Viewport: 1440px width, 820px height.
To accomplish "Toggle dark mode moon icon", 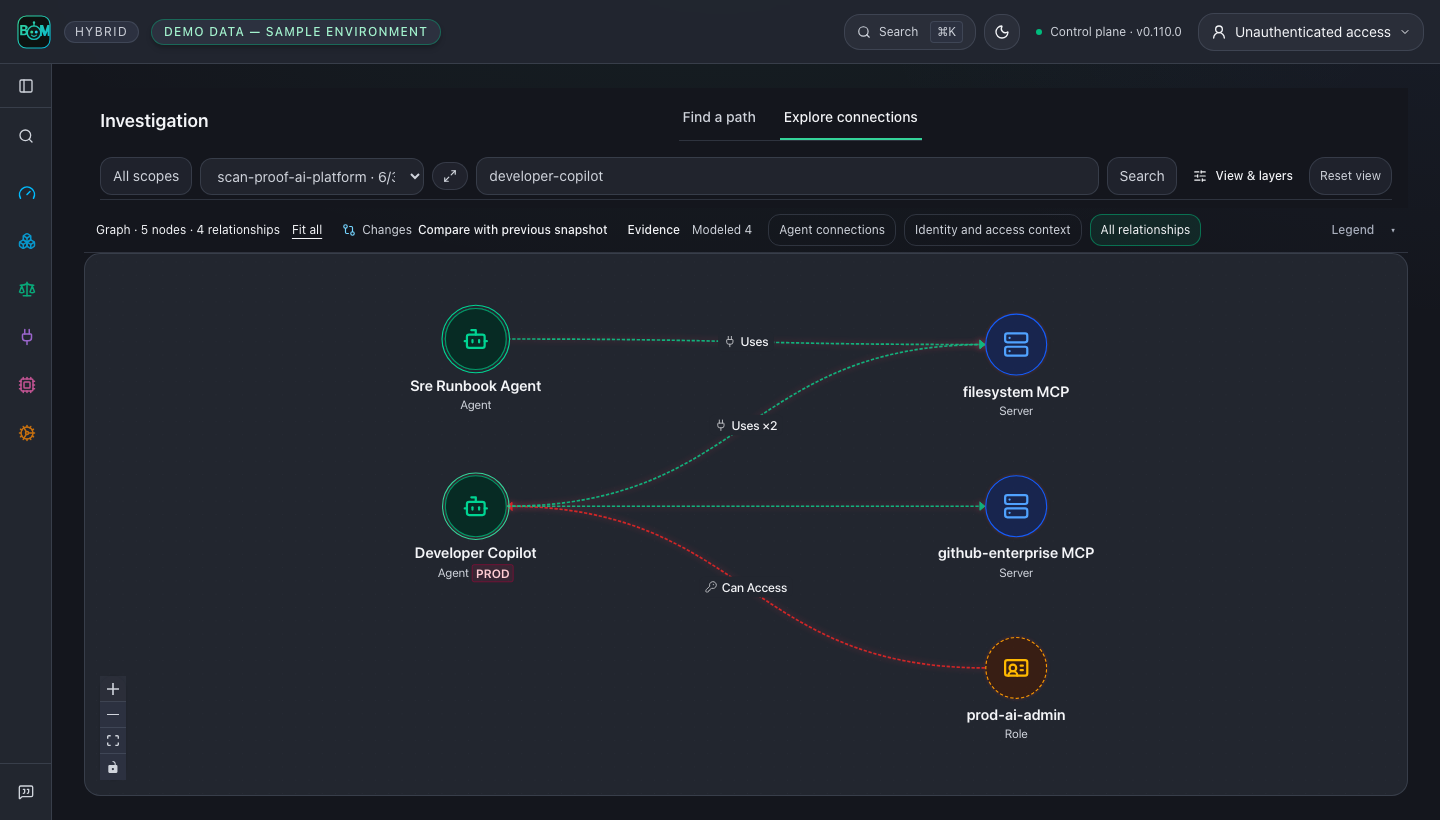I will pos(1002,32).
